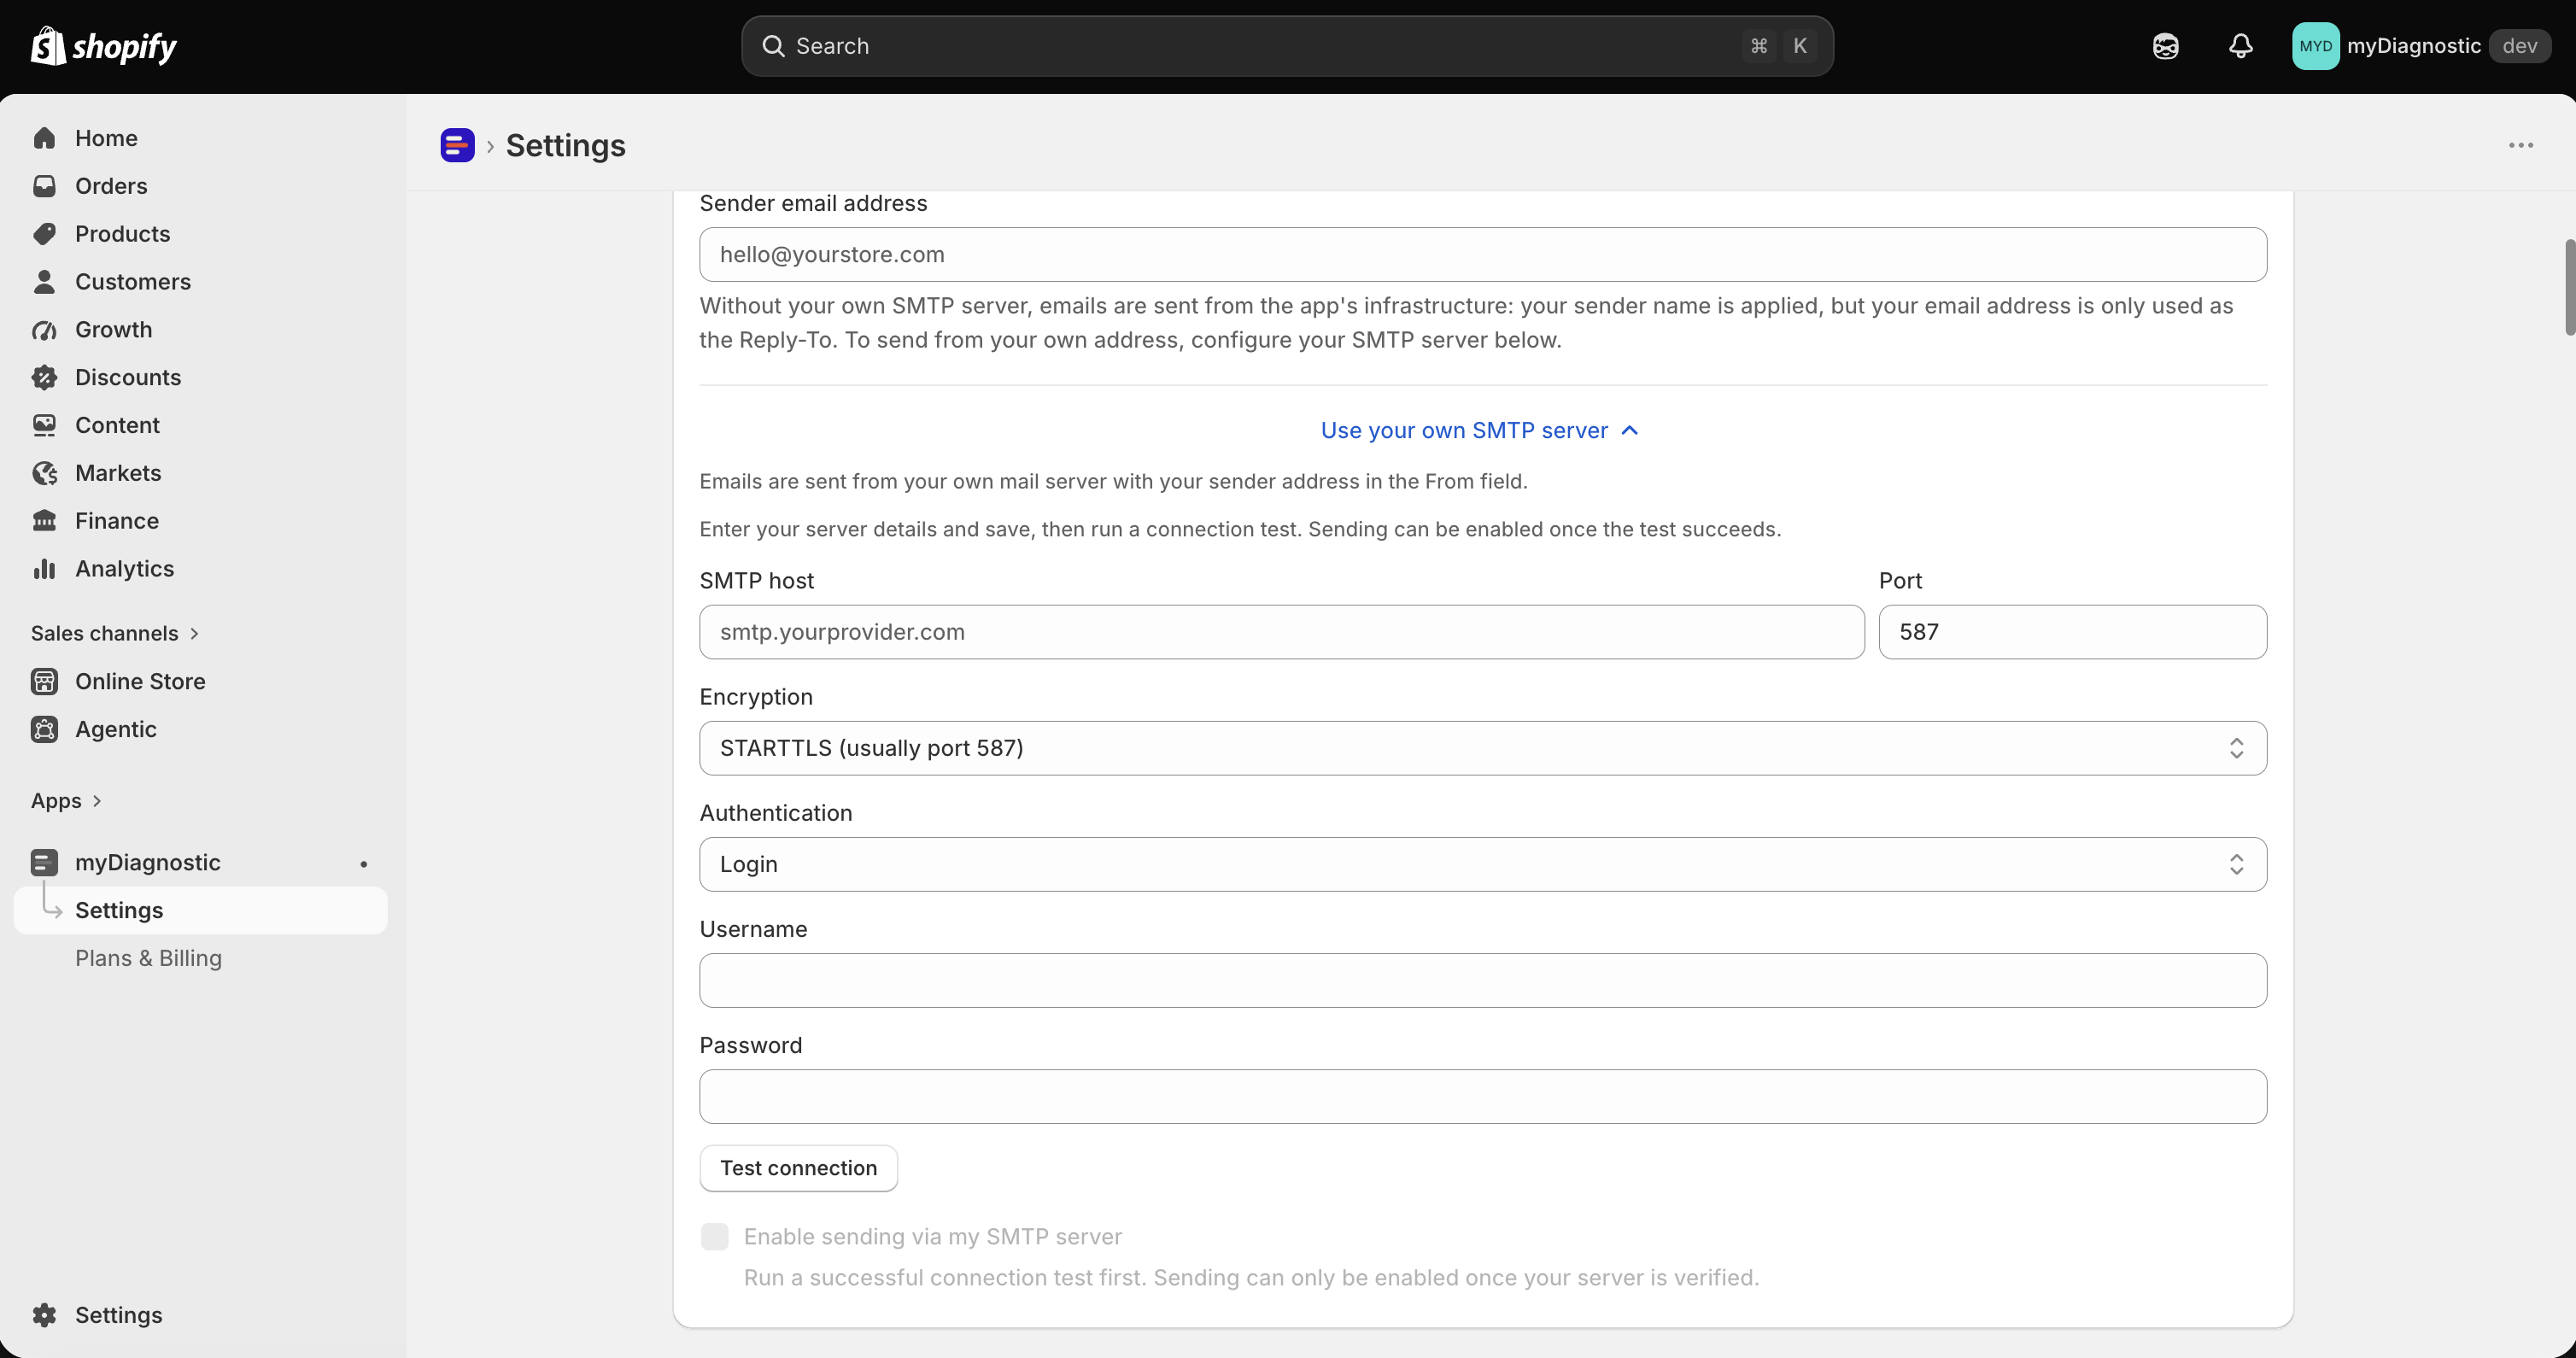Image resolution: width=2576 pixels, height=1358 pixels.
Task: Click the Online Store storefront icon
Action: tap(44, 681)
